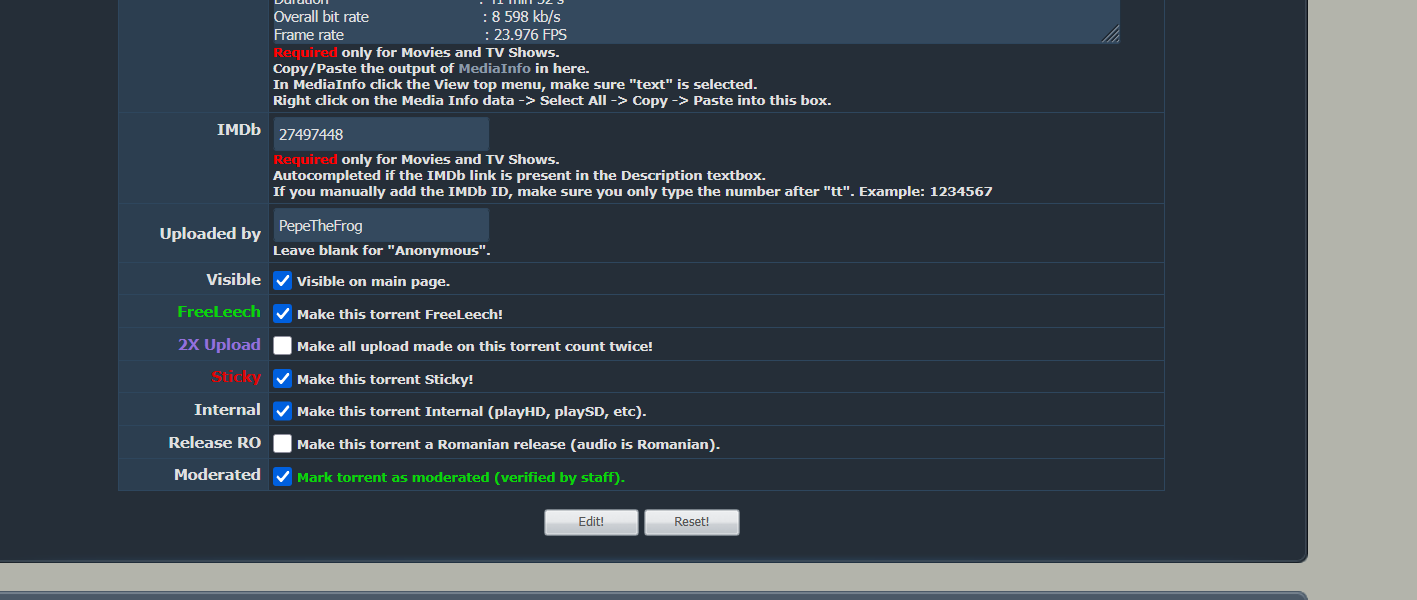Toggle the Moderated checkbox

[x=283, y=477]
